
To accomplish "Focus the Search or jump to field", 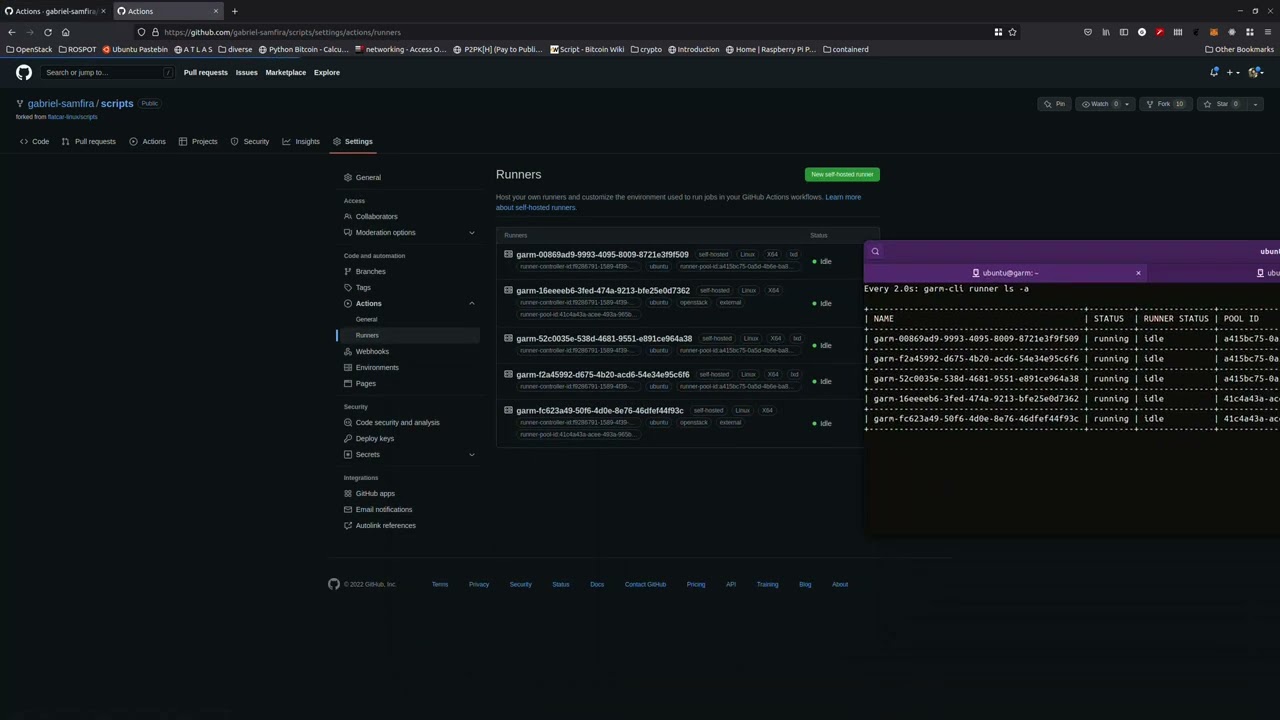I will click(109, 72).
